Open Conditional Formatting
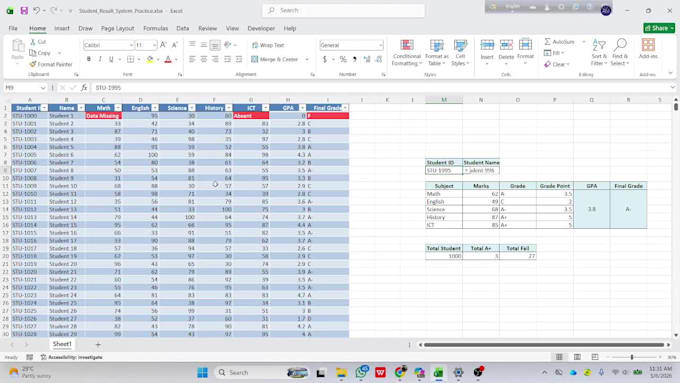Viewport: 680px width, 383px height. click(406, 52)
